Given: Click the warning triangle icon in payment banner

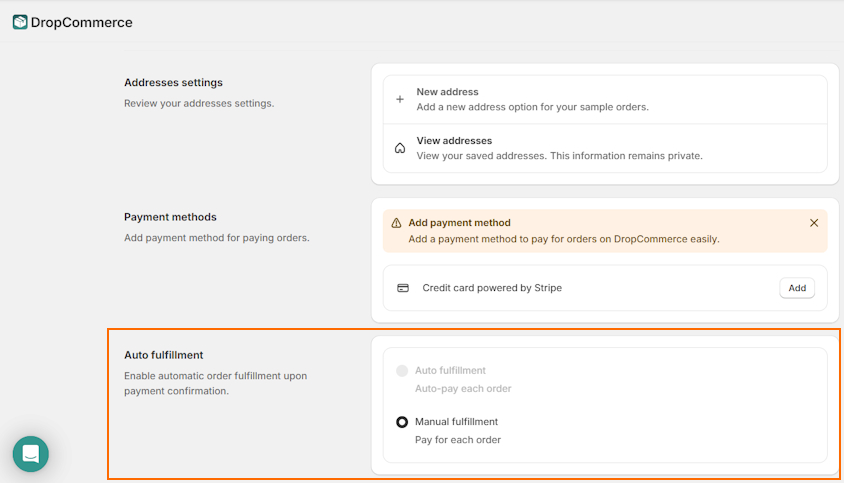Looking at the screenshot, I should point(396,223).
